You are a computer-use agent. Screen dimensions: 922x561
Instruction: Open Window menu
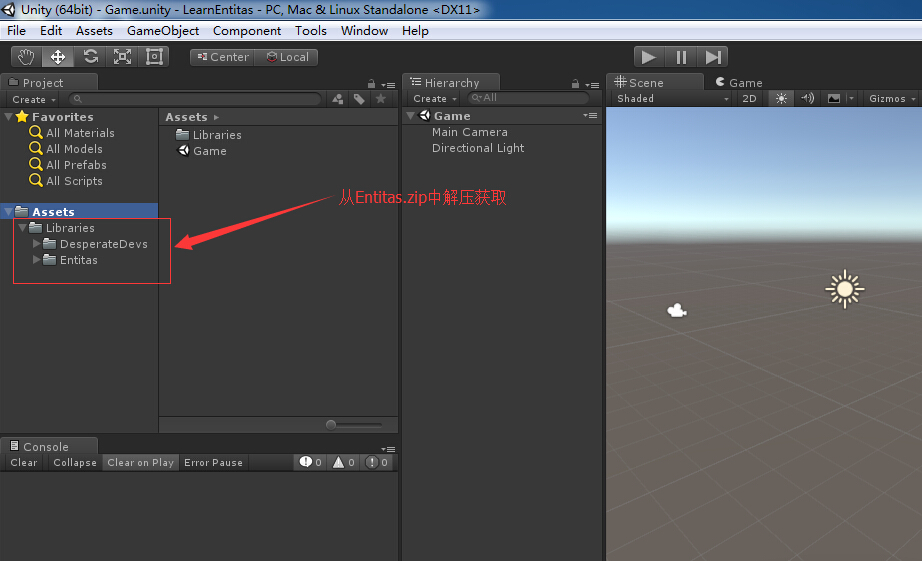(364, 31)
